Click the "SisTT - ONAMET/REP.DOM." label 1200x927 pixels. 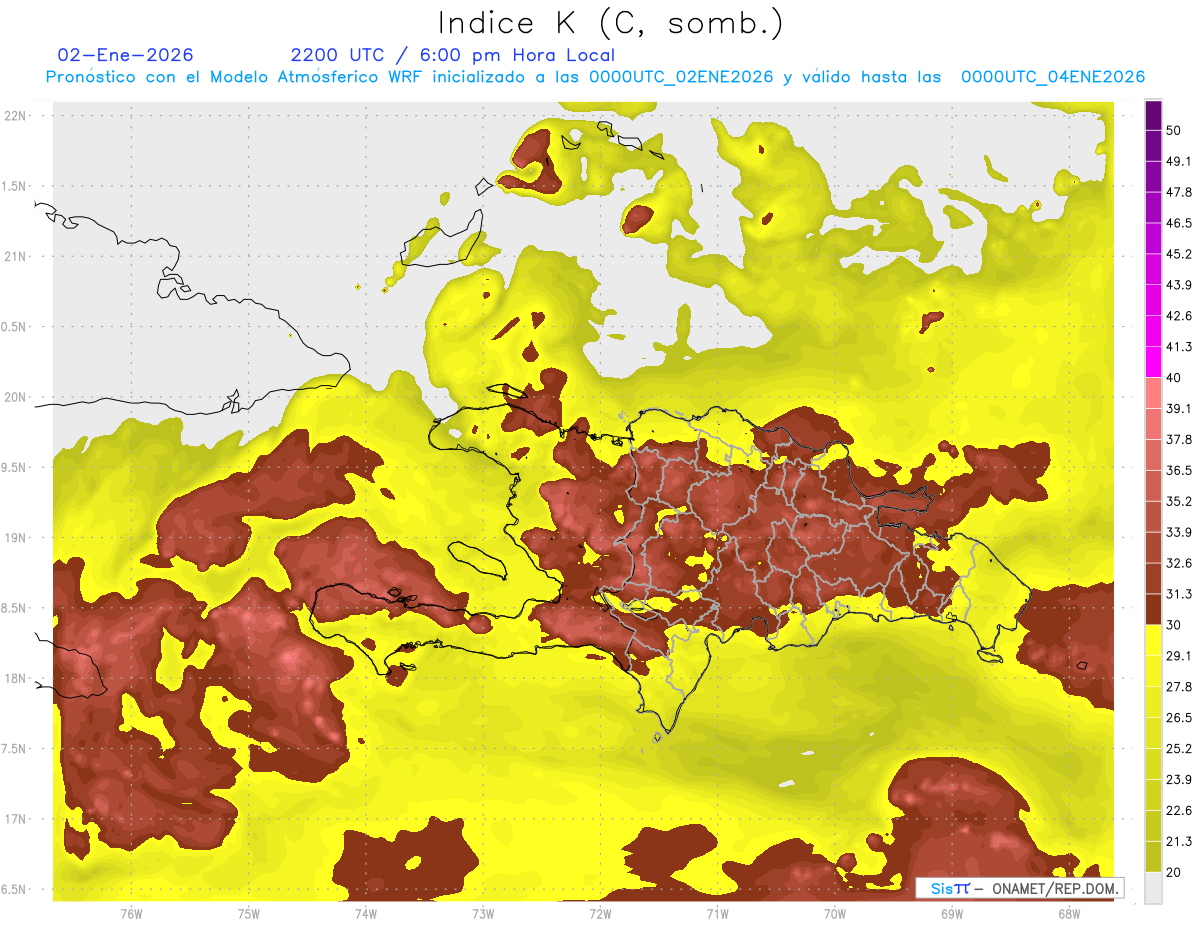coord(1019,888)
